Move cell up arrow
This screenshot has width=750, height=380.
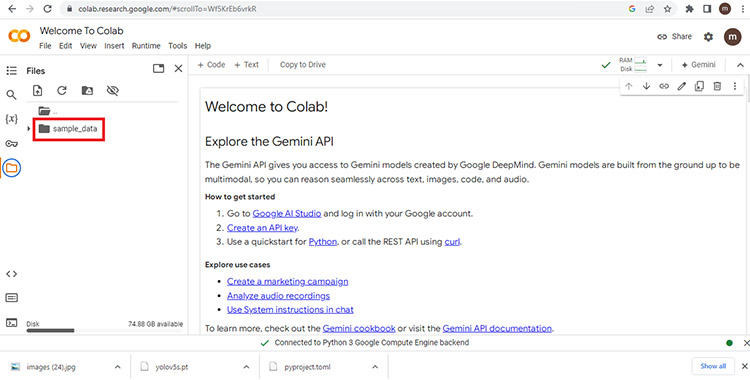point(629,86)
